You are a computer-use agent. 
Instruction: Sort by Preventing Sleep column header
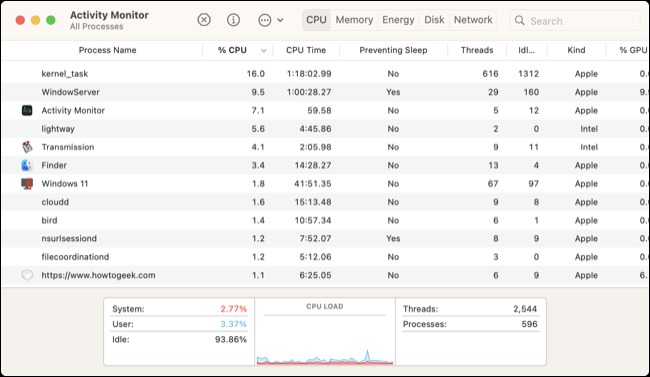(x=393, y=50)
